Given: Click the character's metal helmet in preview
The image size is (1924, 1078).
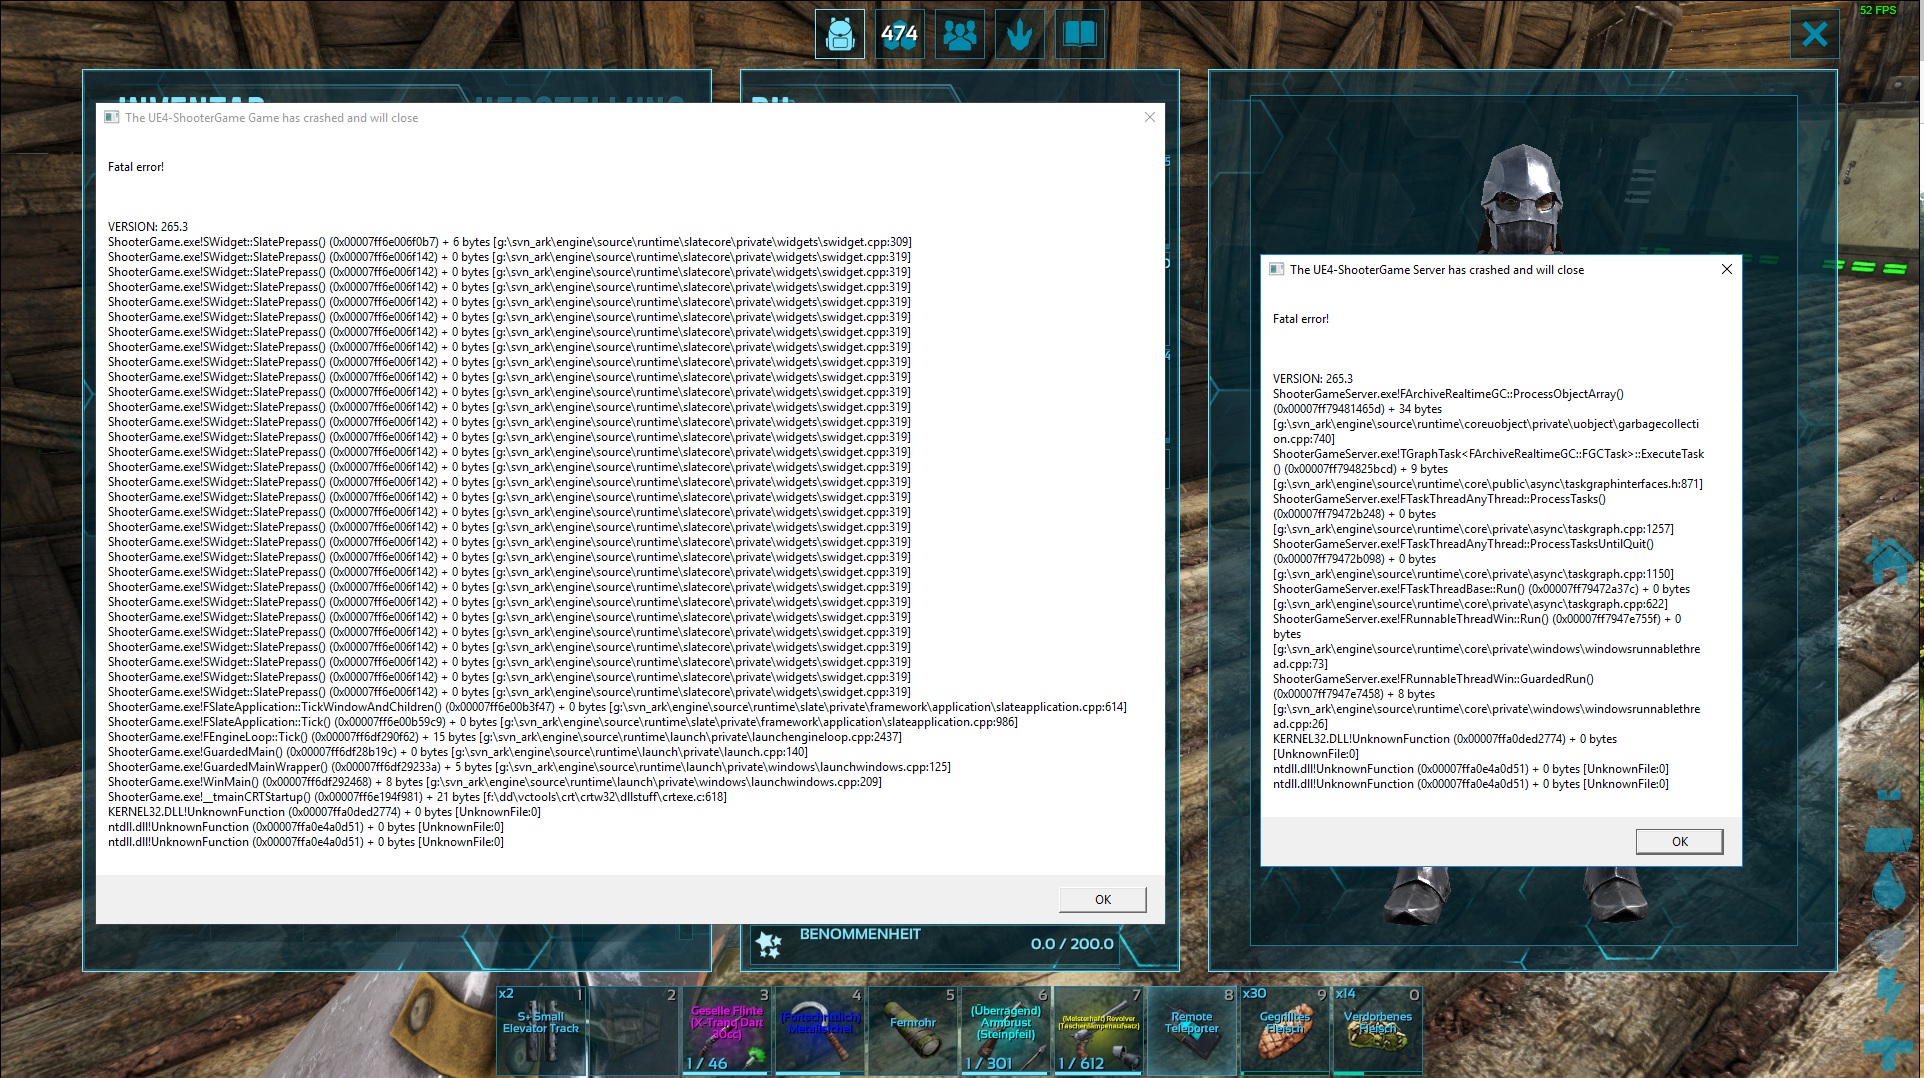Looking at the screenshot, I should tap(1520, 195).
